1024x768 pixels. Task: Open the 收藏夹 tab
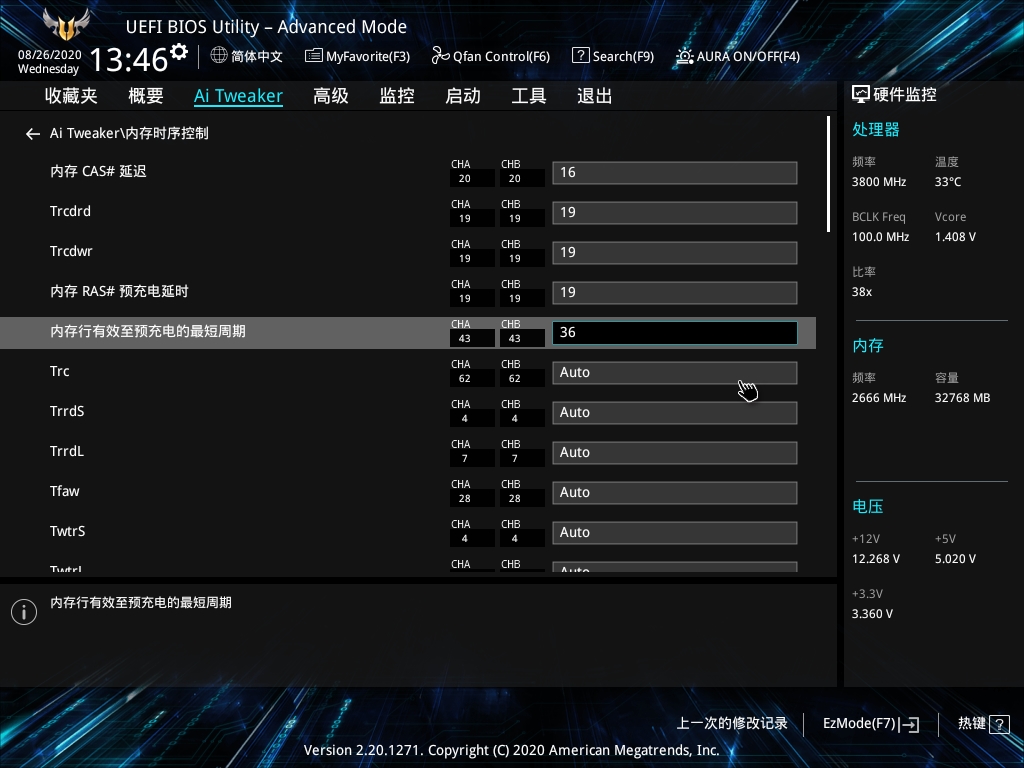pyautogui.click(x=71, y=96)
